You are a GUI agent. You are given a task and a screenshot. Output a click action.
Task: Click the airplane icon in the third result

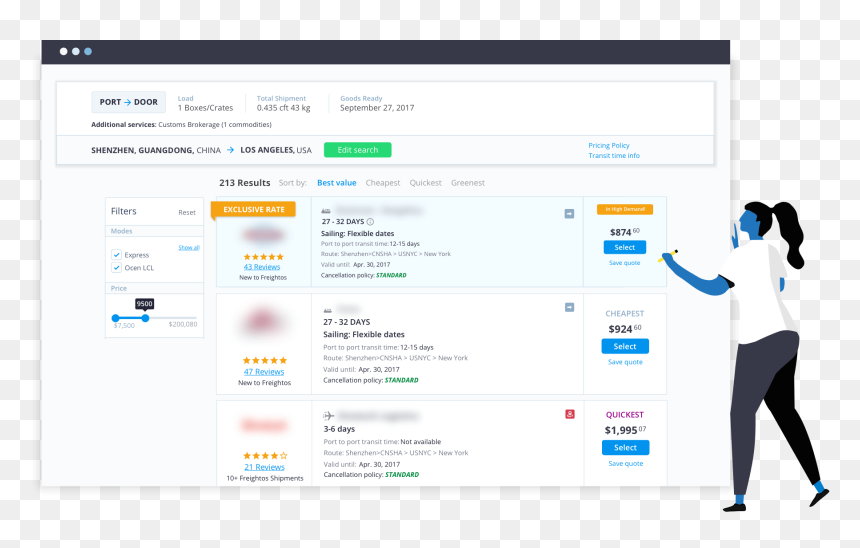point(329,416)
